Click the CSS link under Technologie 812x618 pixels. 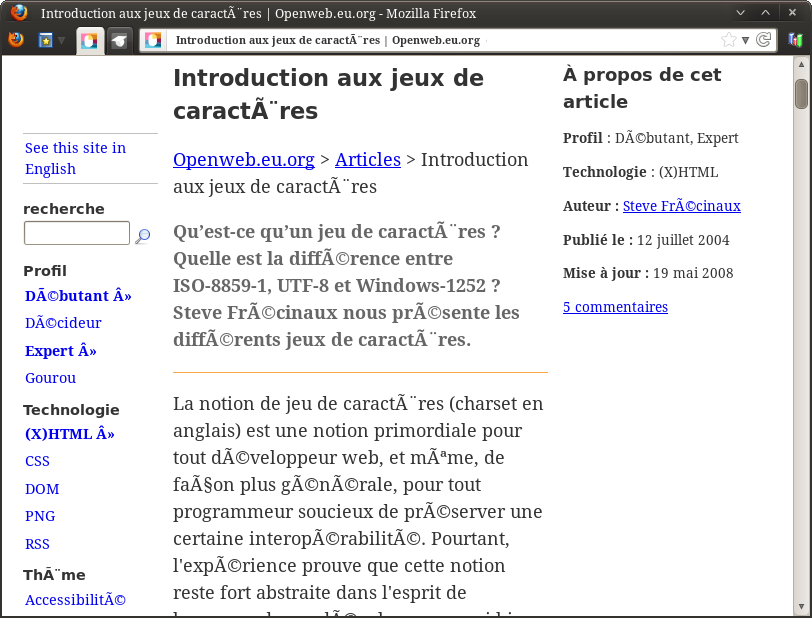(x=37, y=461)
